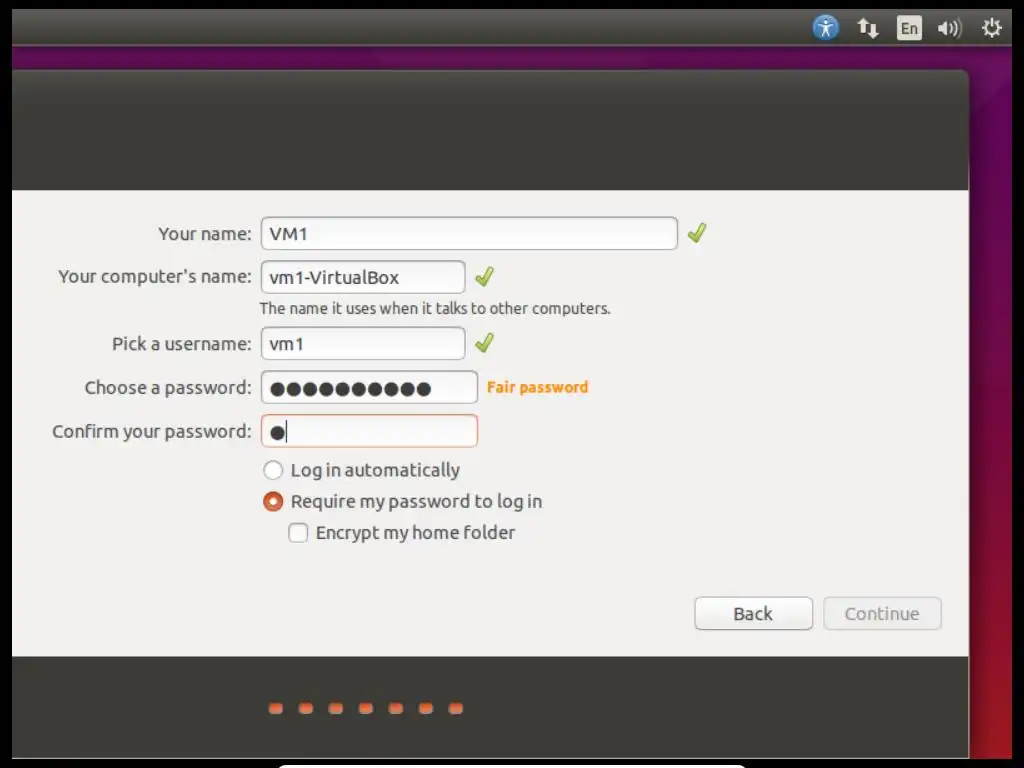
Task: Click the 'Confirm your password:' label
Action: (x=152, y=432)
